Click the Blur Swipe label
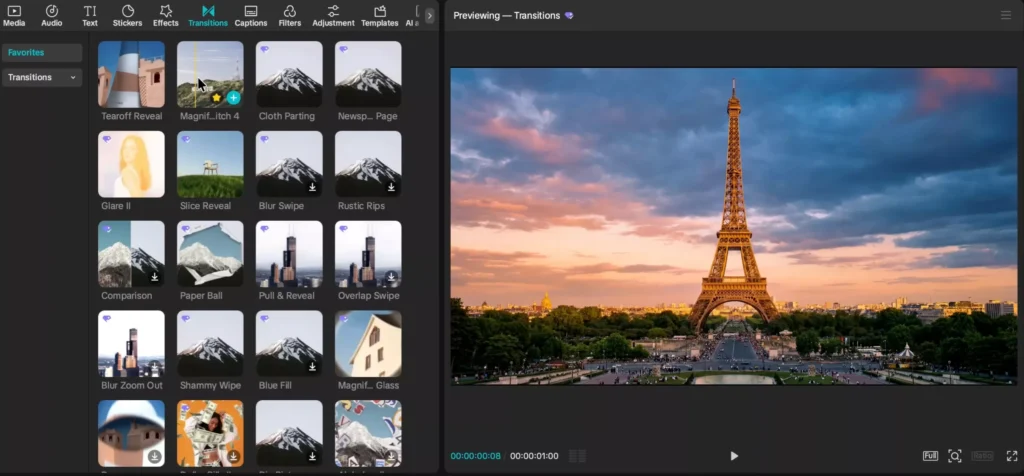The width and height of the screenshot is (1024, 476). 281,206
